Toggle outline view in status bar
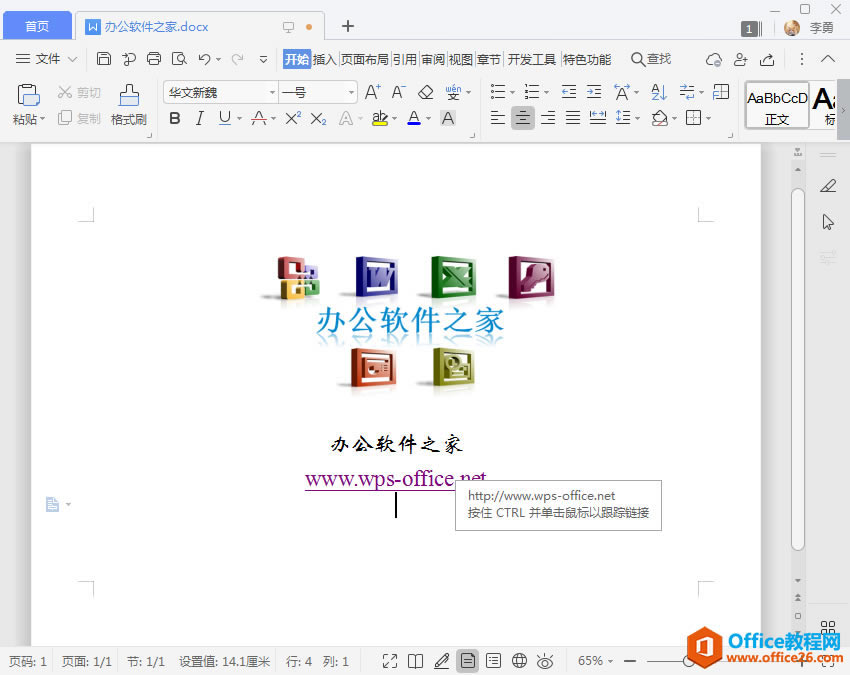Viewport: 850px width, 675px height. (493, 660)
